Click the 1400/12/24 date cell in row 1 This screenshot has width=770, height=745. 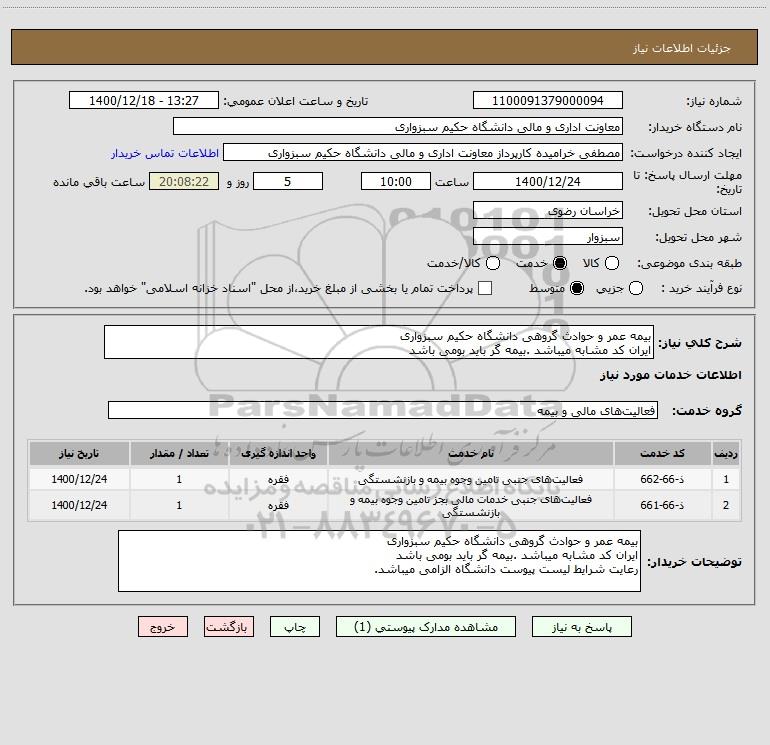coord(79,479)
